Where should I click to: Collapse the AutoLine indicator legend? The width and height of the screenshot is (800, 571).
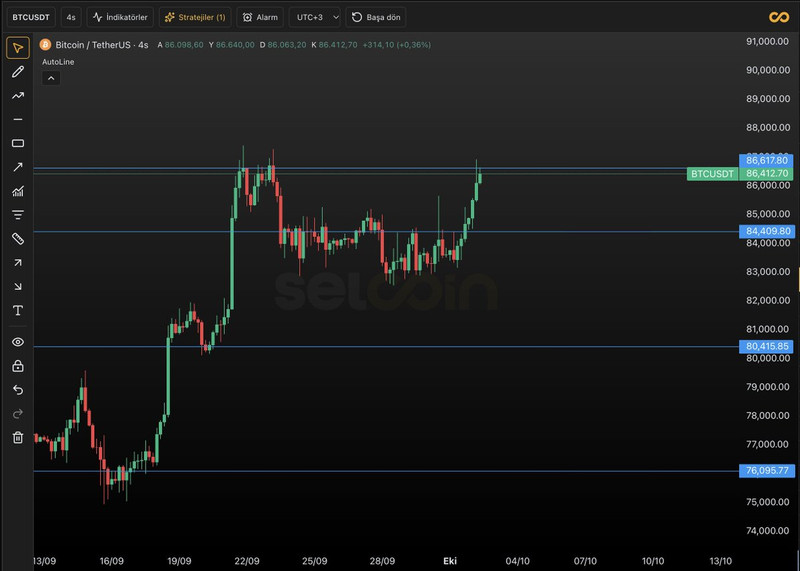[51, 79]
